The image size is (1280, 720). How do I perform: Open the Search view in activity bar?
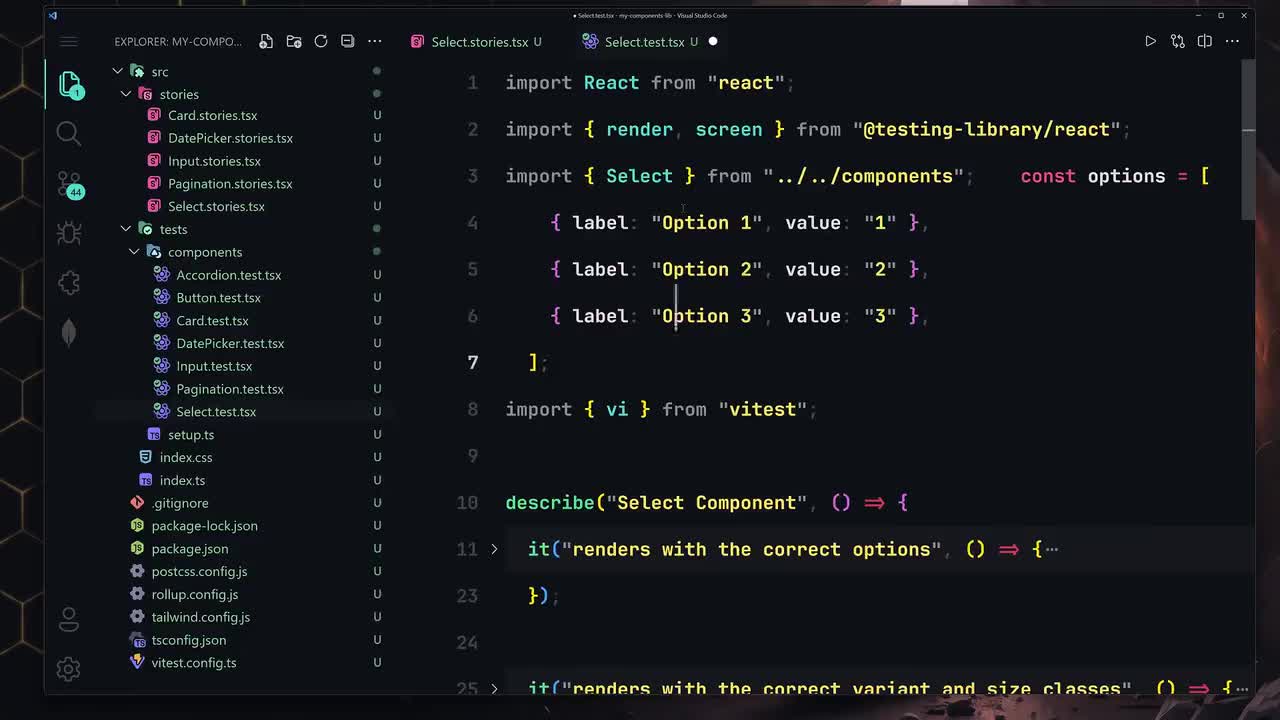68,133
